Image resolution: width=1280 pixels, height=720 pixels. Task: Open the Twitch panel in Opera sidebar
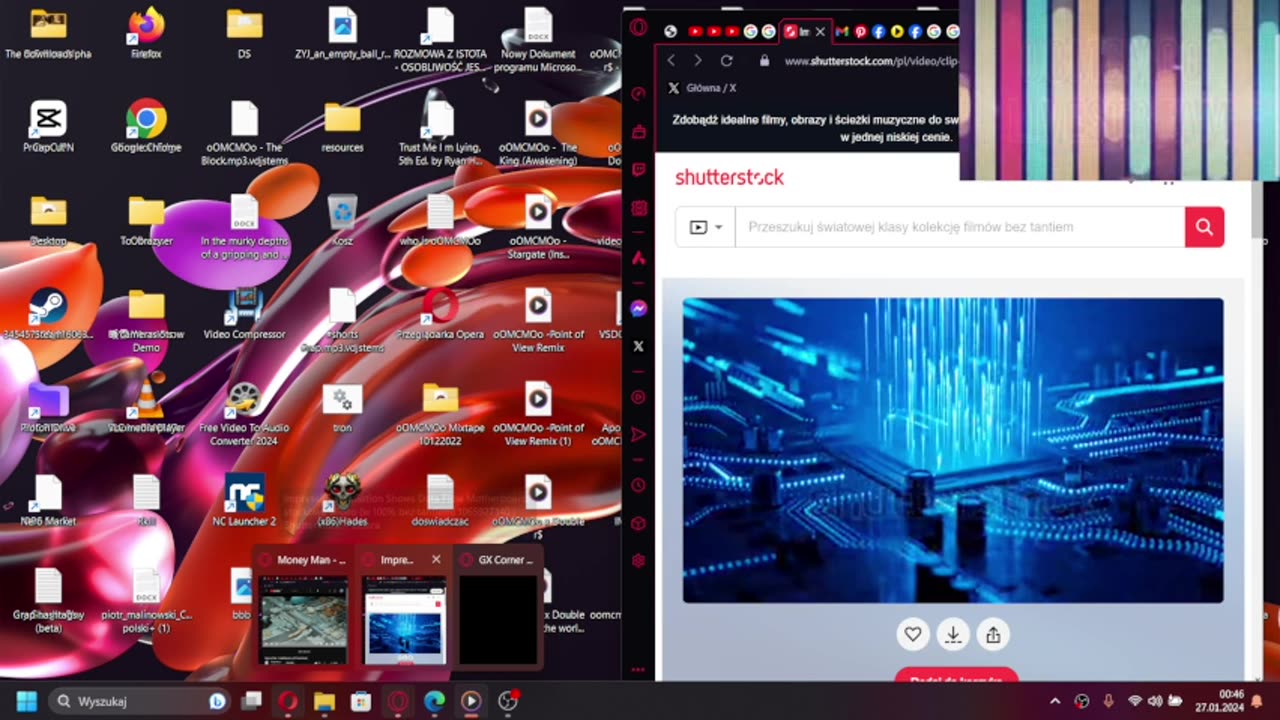coord(638,170)
